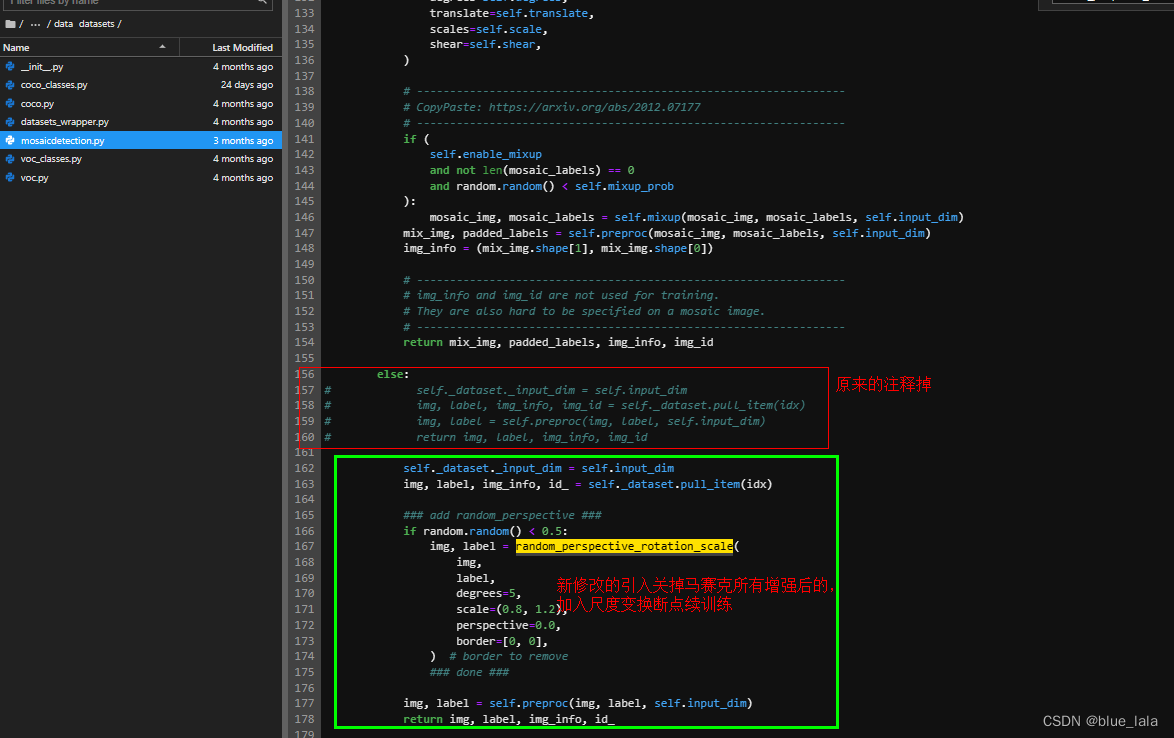Screen dimensions: 1174x738
Task: Sort files by Last Modified column
Action: click(x=231, y=47)
